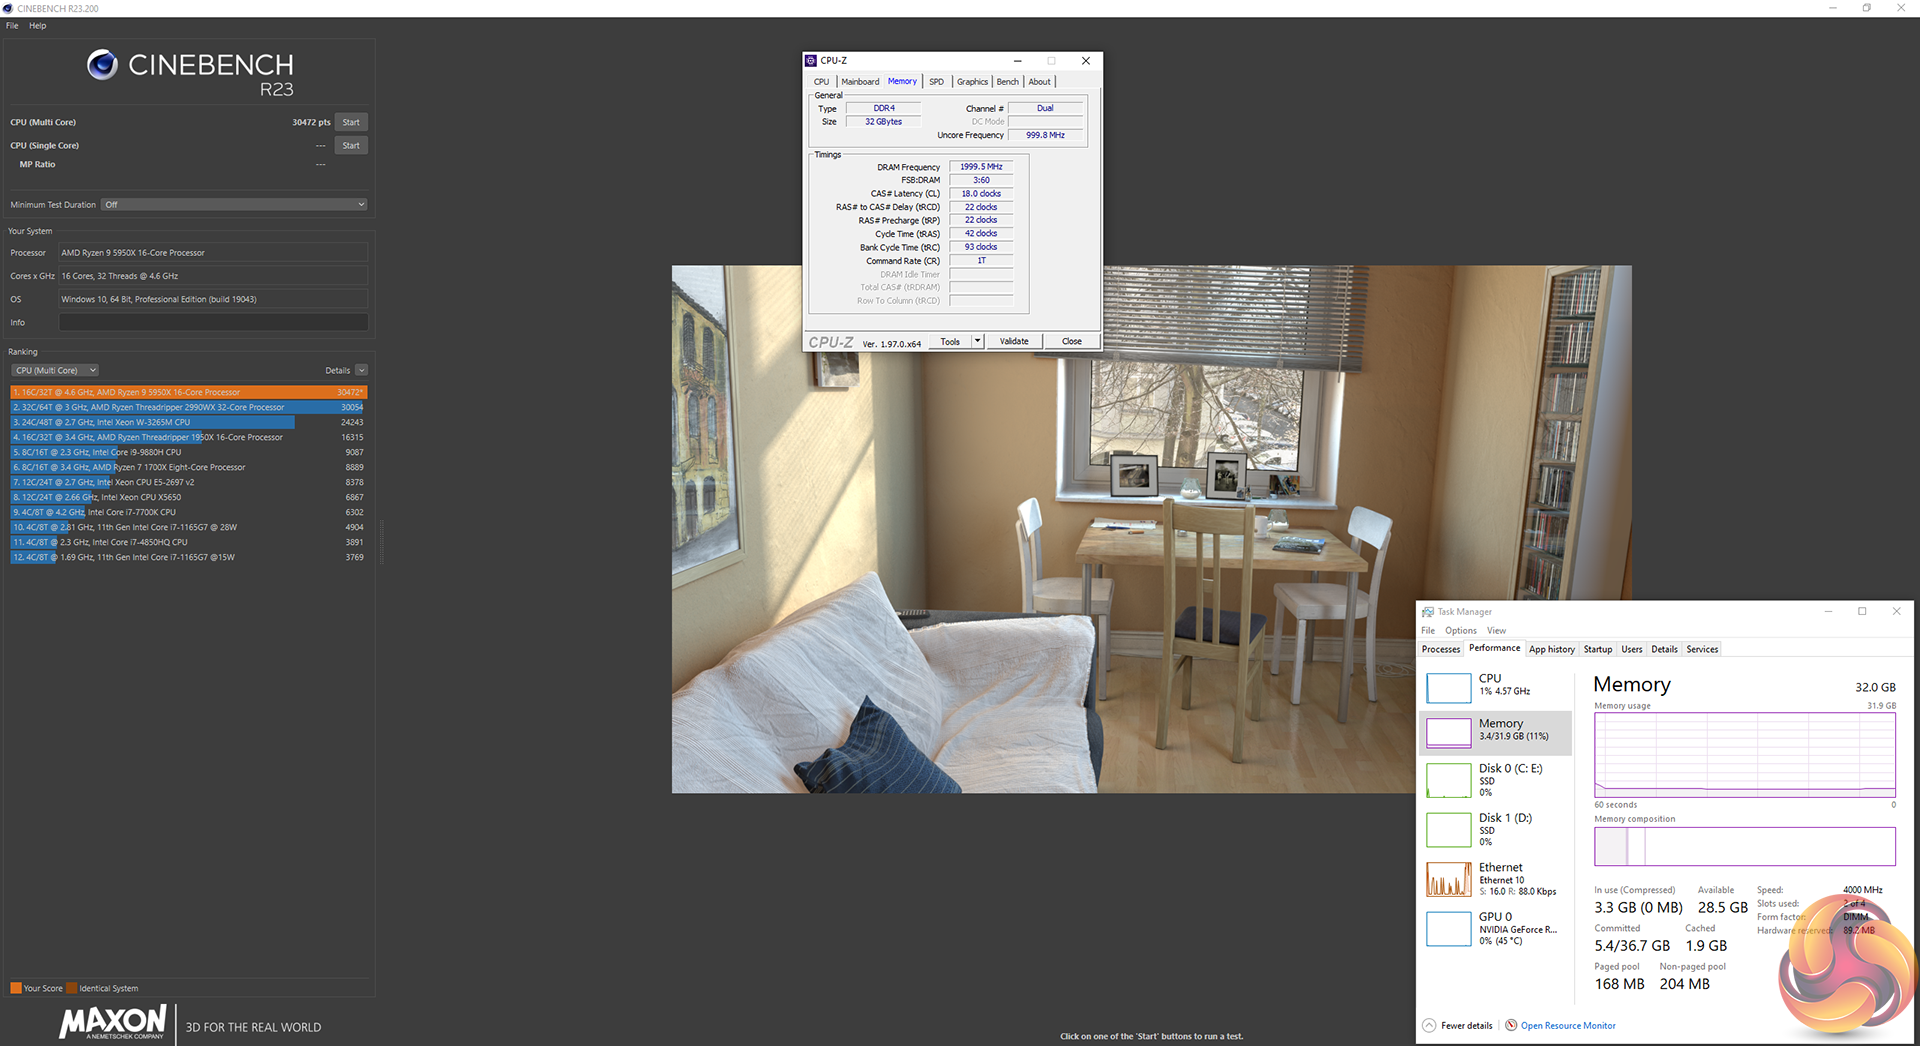Viewport: 1920px width, 1046px height.
Task: Click the Close button in CPU-Z footer
Action: coord(1072,341)
